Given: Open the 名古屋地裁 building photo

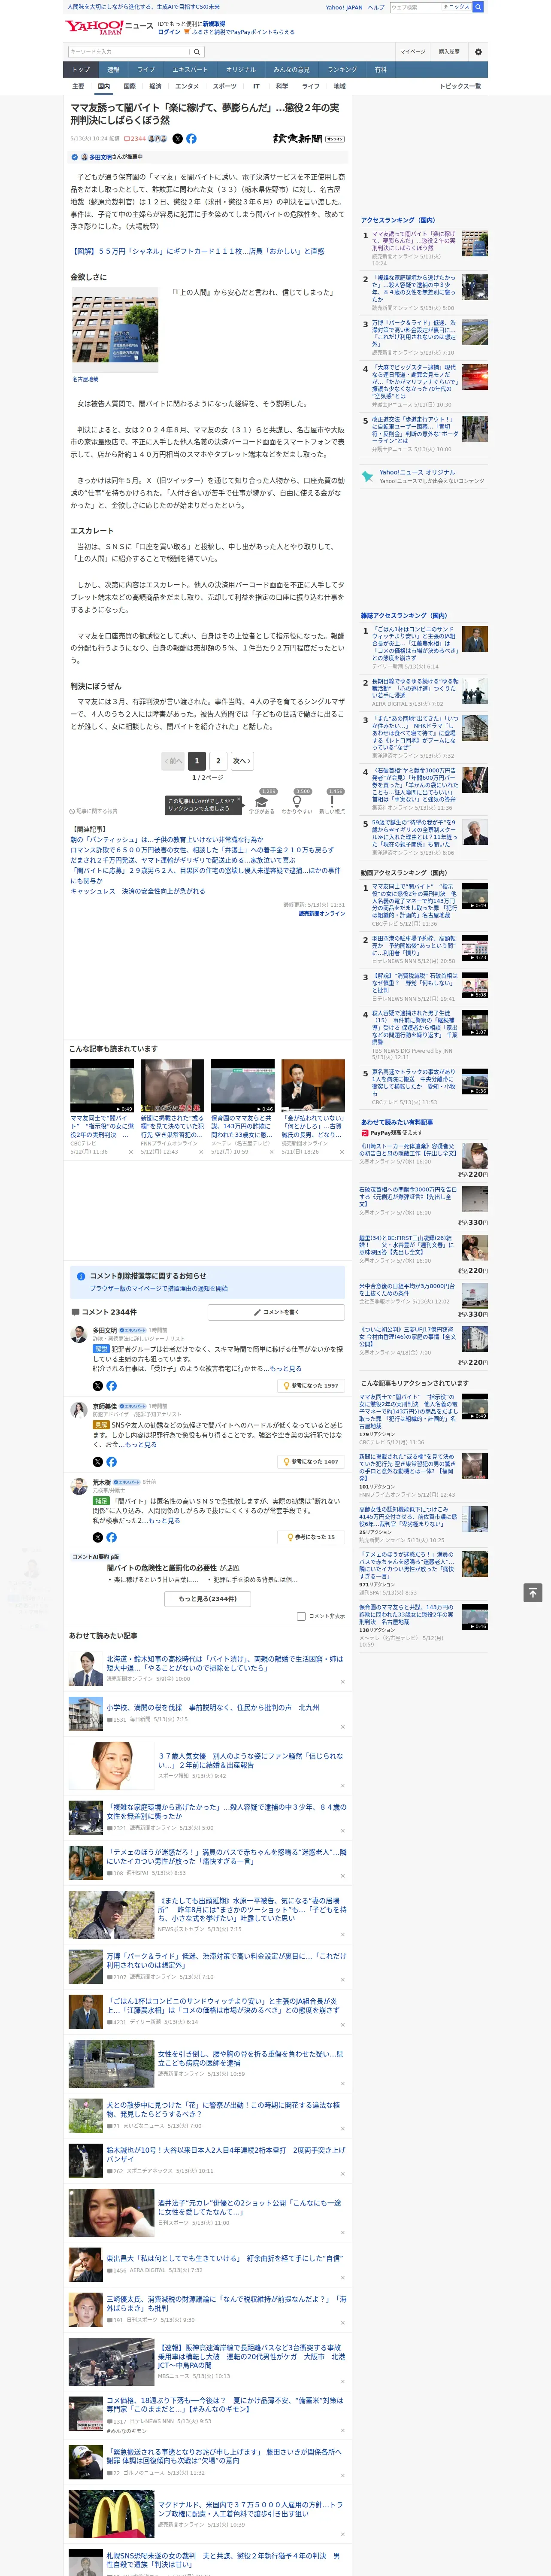Looking at the screenshot, I should [114, 330].
